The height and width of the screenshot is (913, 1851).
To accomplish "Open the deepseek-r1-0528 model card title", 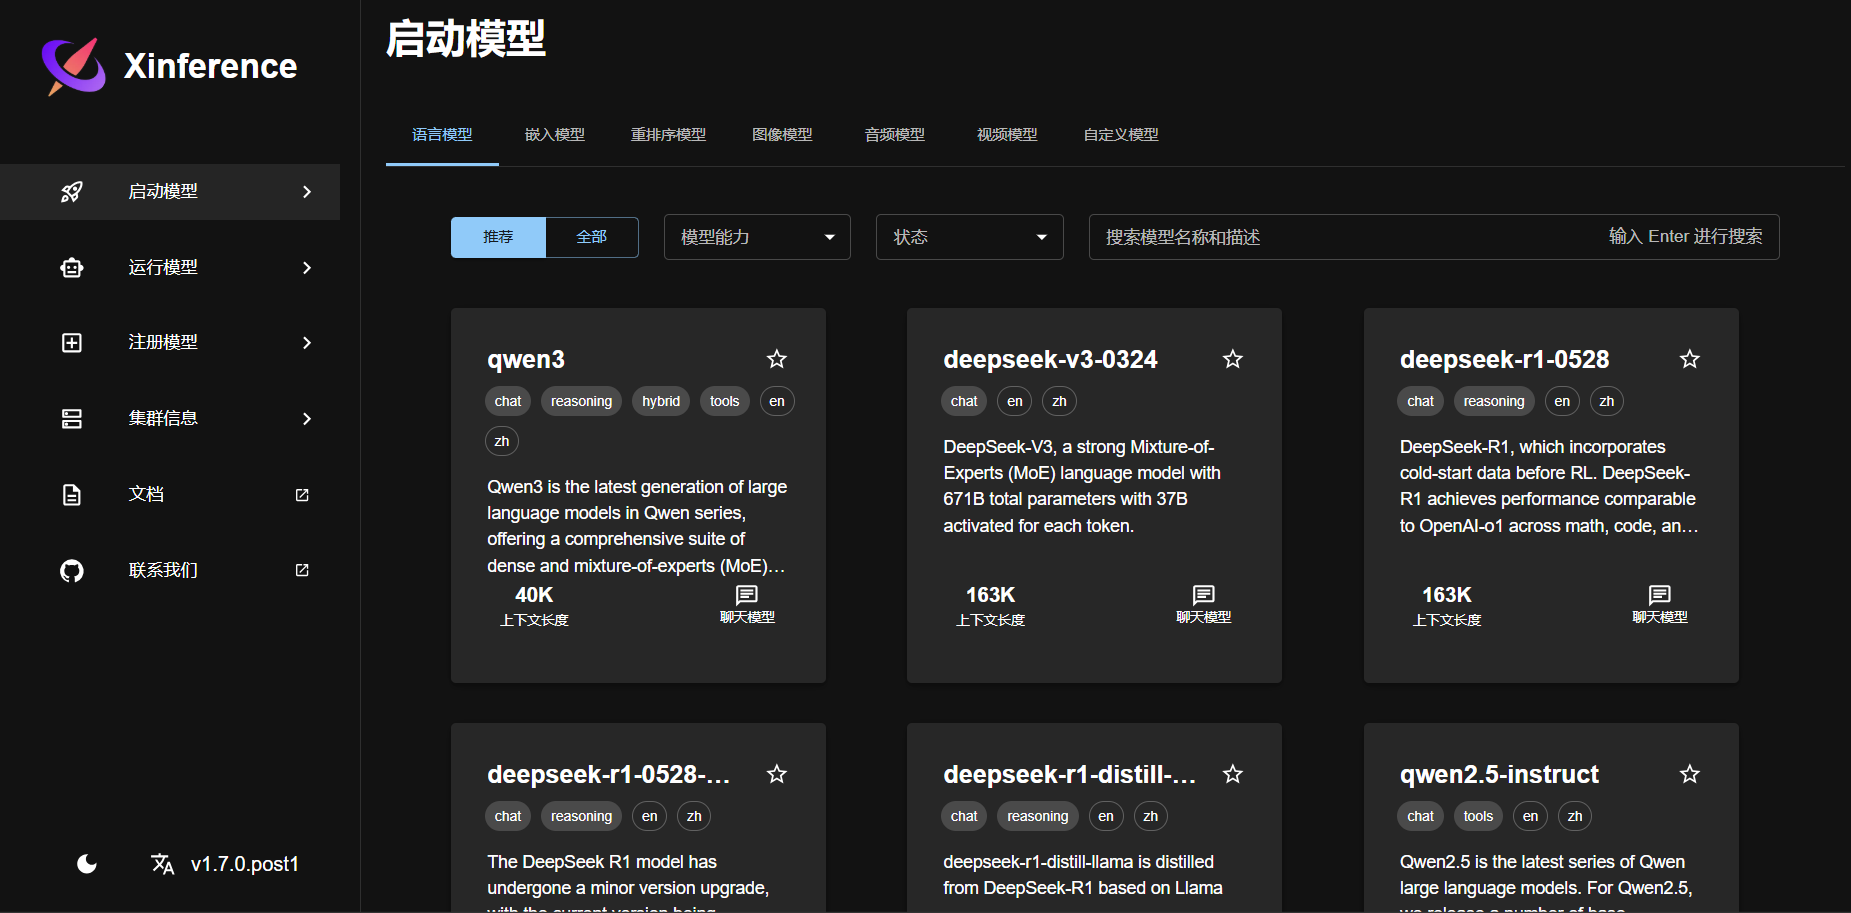I will pos(1504,360).
